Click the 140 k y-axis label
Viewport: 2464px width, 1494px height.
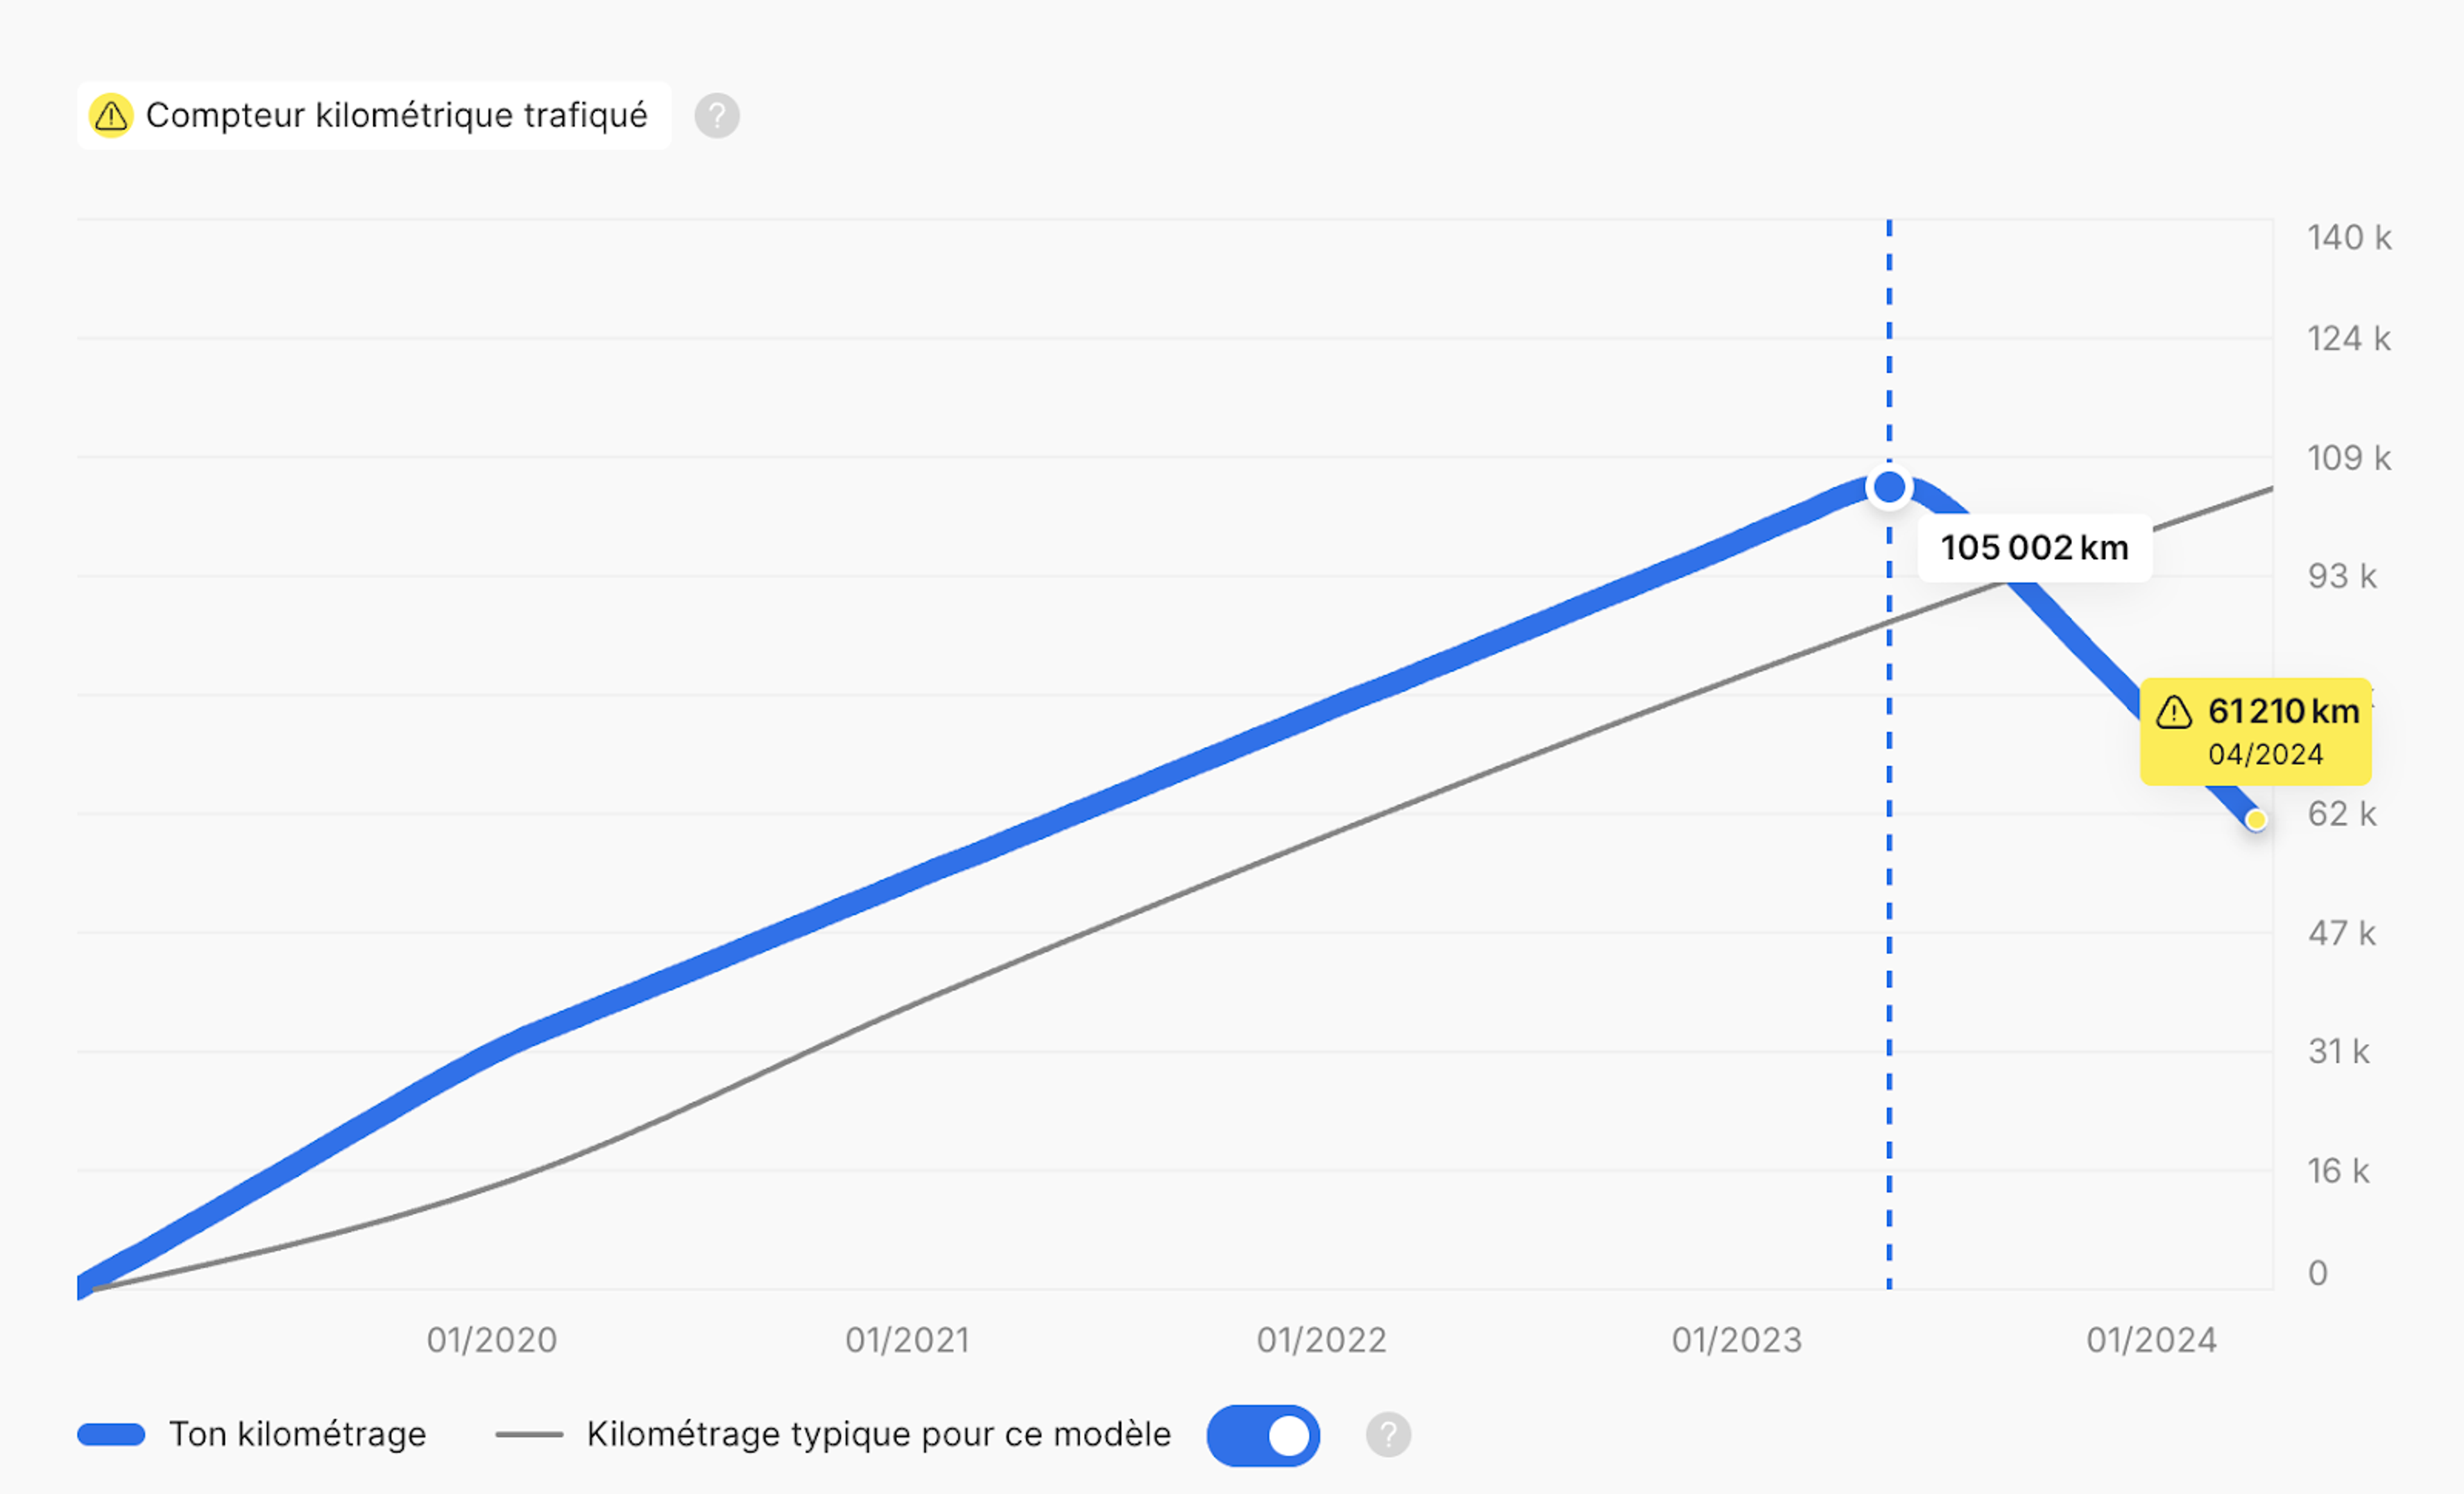2349,238
